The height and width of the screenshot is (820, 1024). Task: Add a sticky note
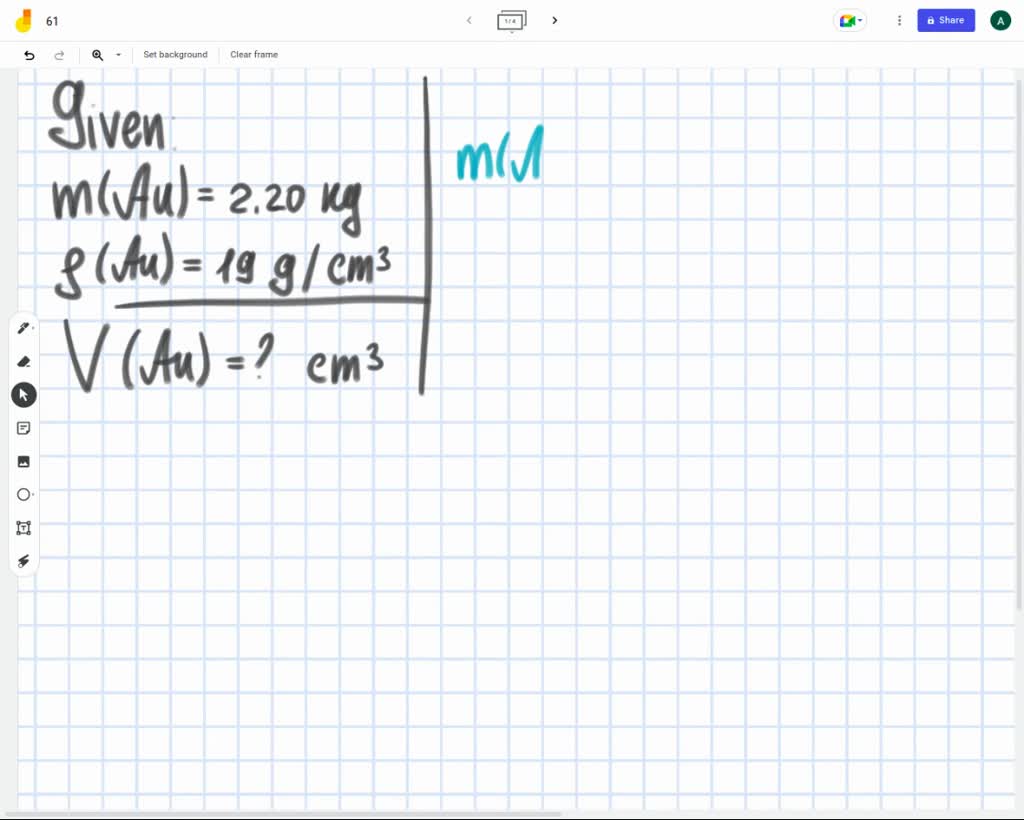coord(24,428)
